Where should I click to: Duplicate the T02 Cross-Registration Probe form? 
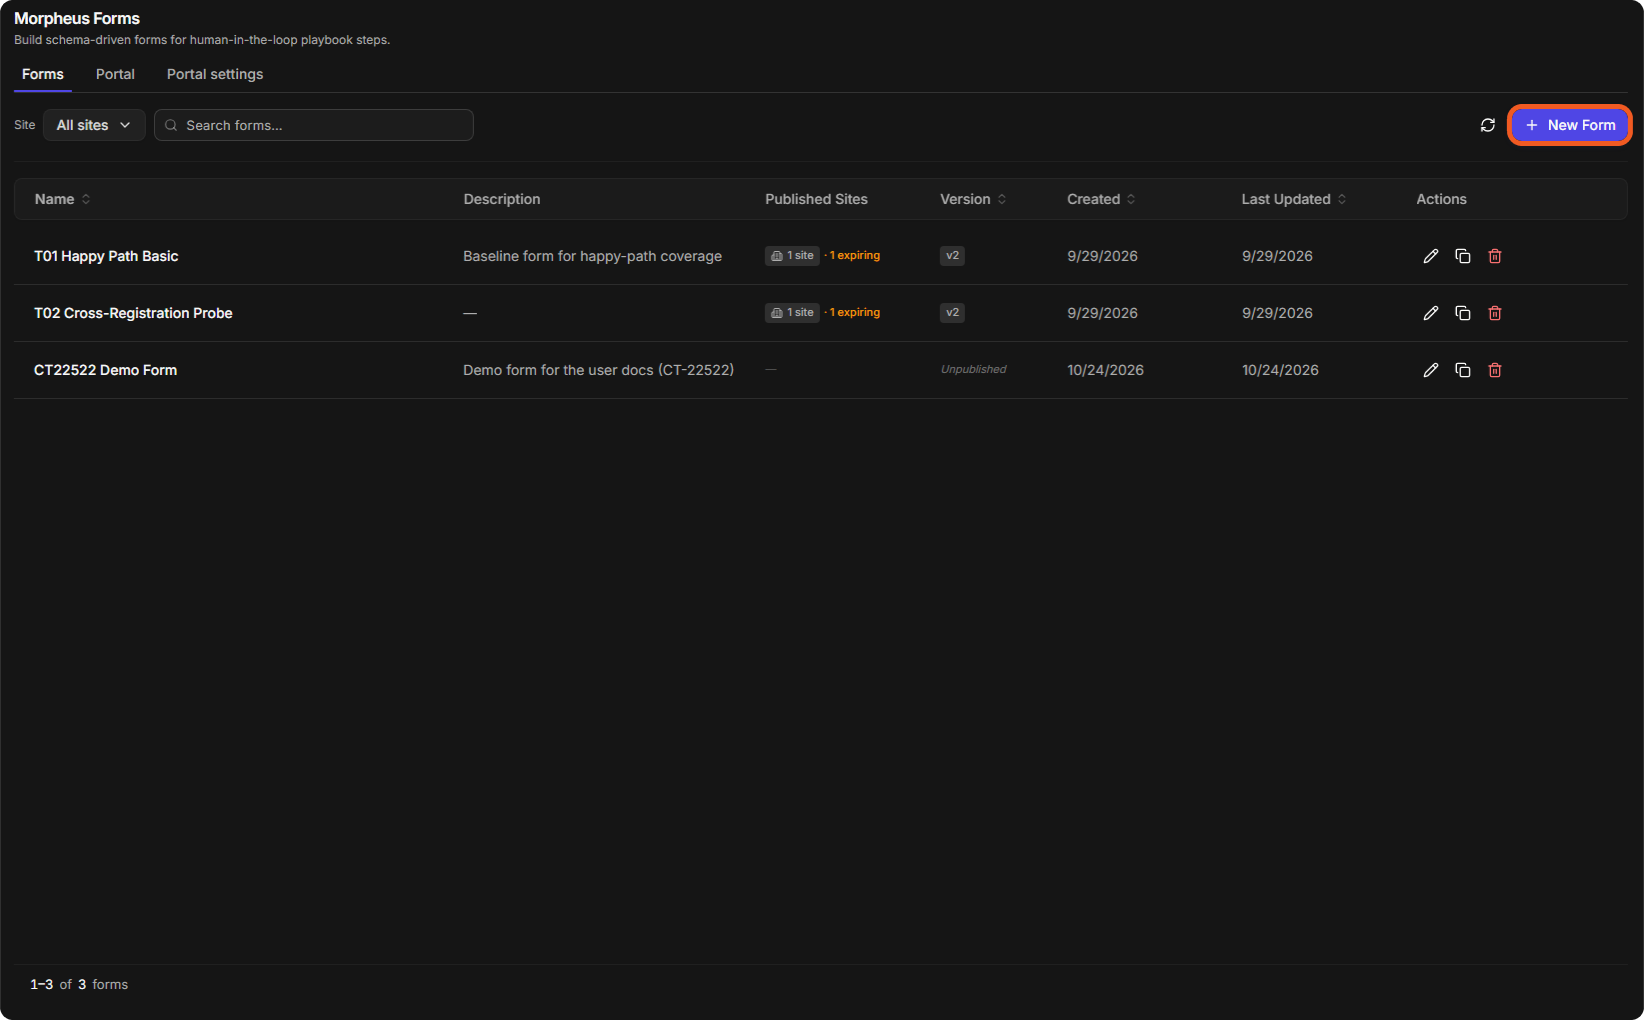coord(1463,313)
